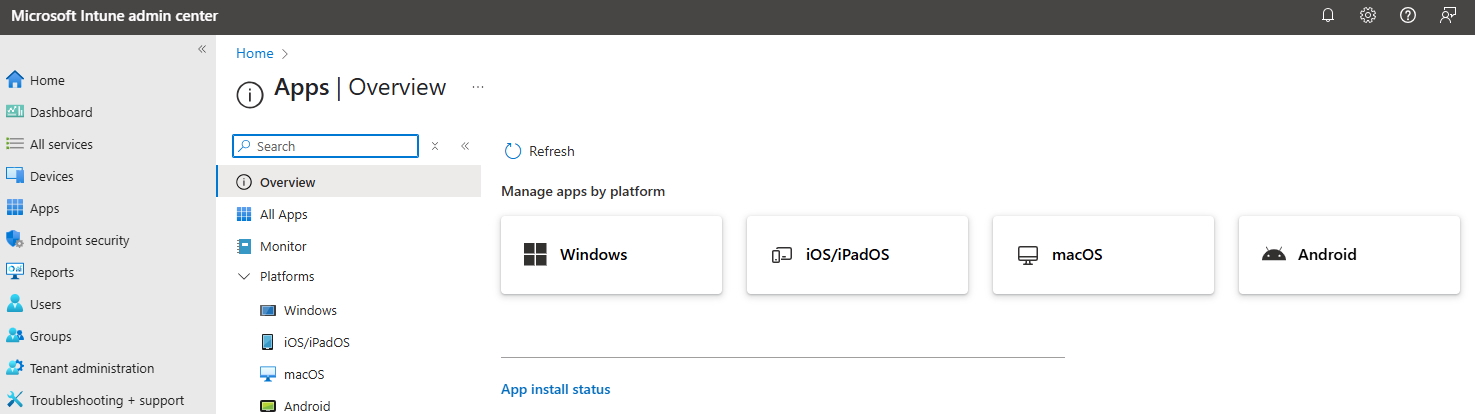Click the Dashboard chart icon
Image resolution: width=1475 pixels, height=414 pixels.
point(15,112)
